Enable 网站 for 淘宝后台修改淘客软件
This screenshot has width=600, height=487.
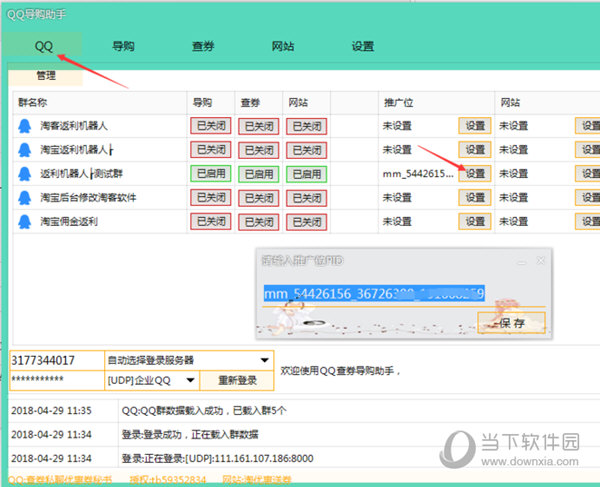pos(307,198)
